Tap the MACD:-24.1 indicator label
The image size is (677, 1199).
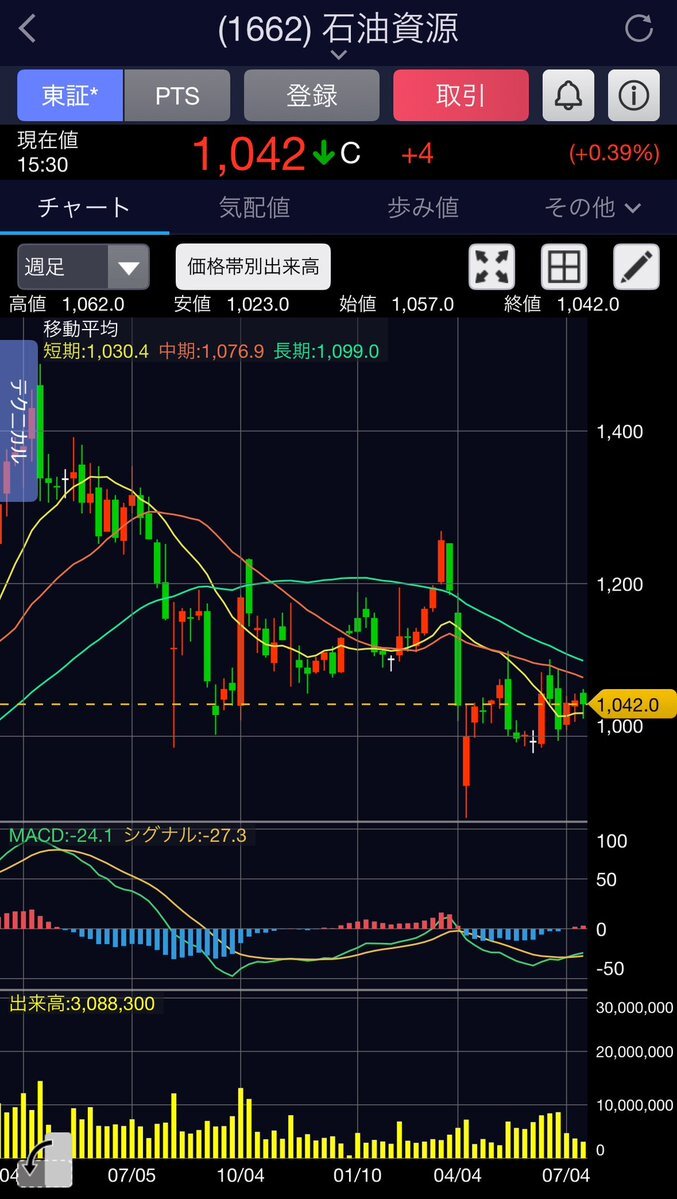click(60, 835)
